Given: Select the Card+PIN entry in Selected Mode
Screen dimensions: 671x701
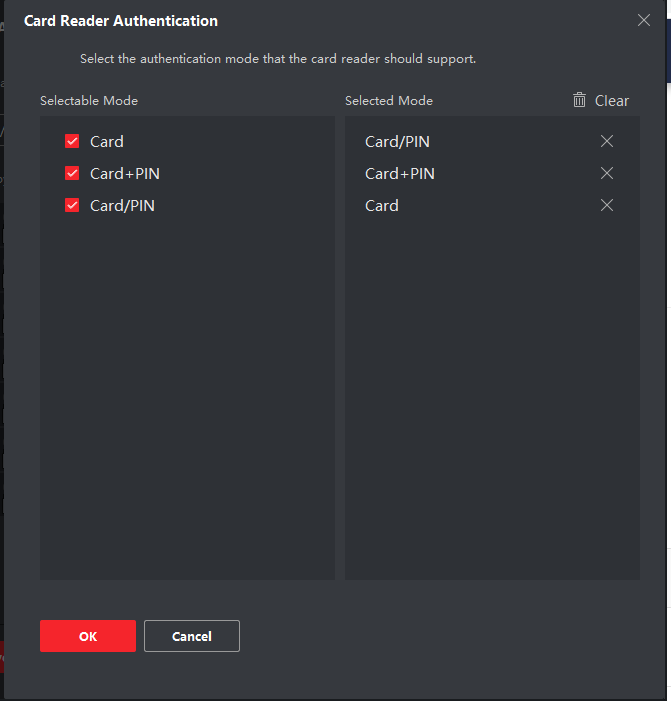Looking at the screenshot, I should coord(400,174).
